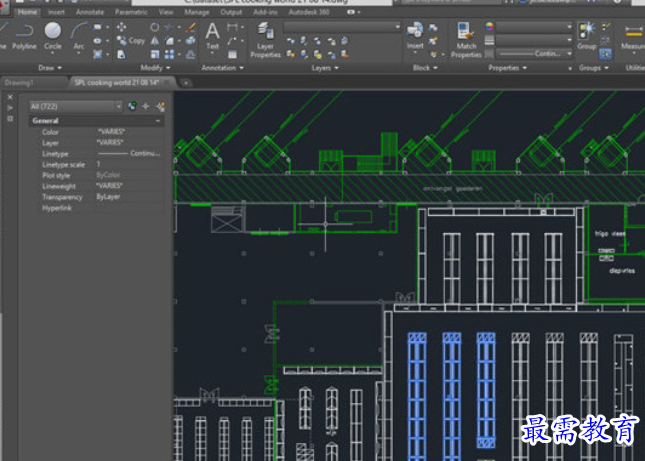Toggle group selection on/off button
Image resolution: width=645 pixels, height=461 pixels.
tap(605, 54)
